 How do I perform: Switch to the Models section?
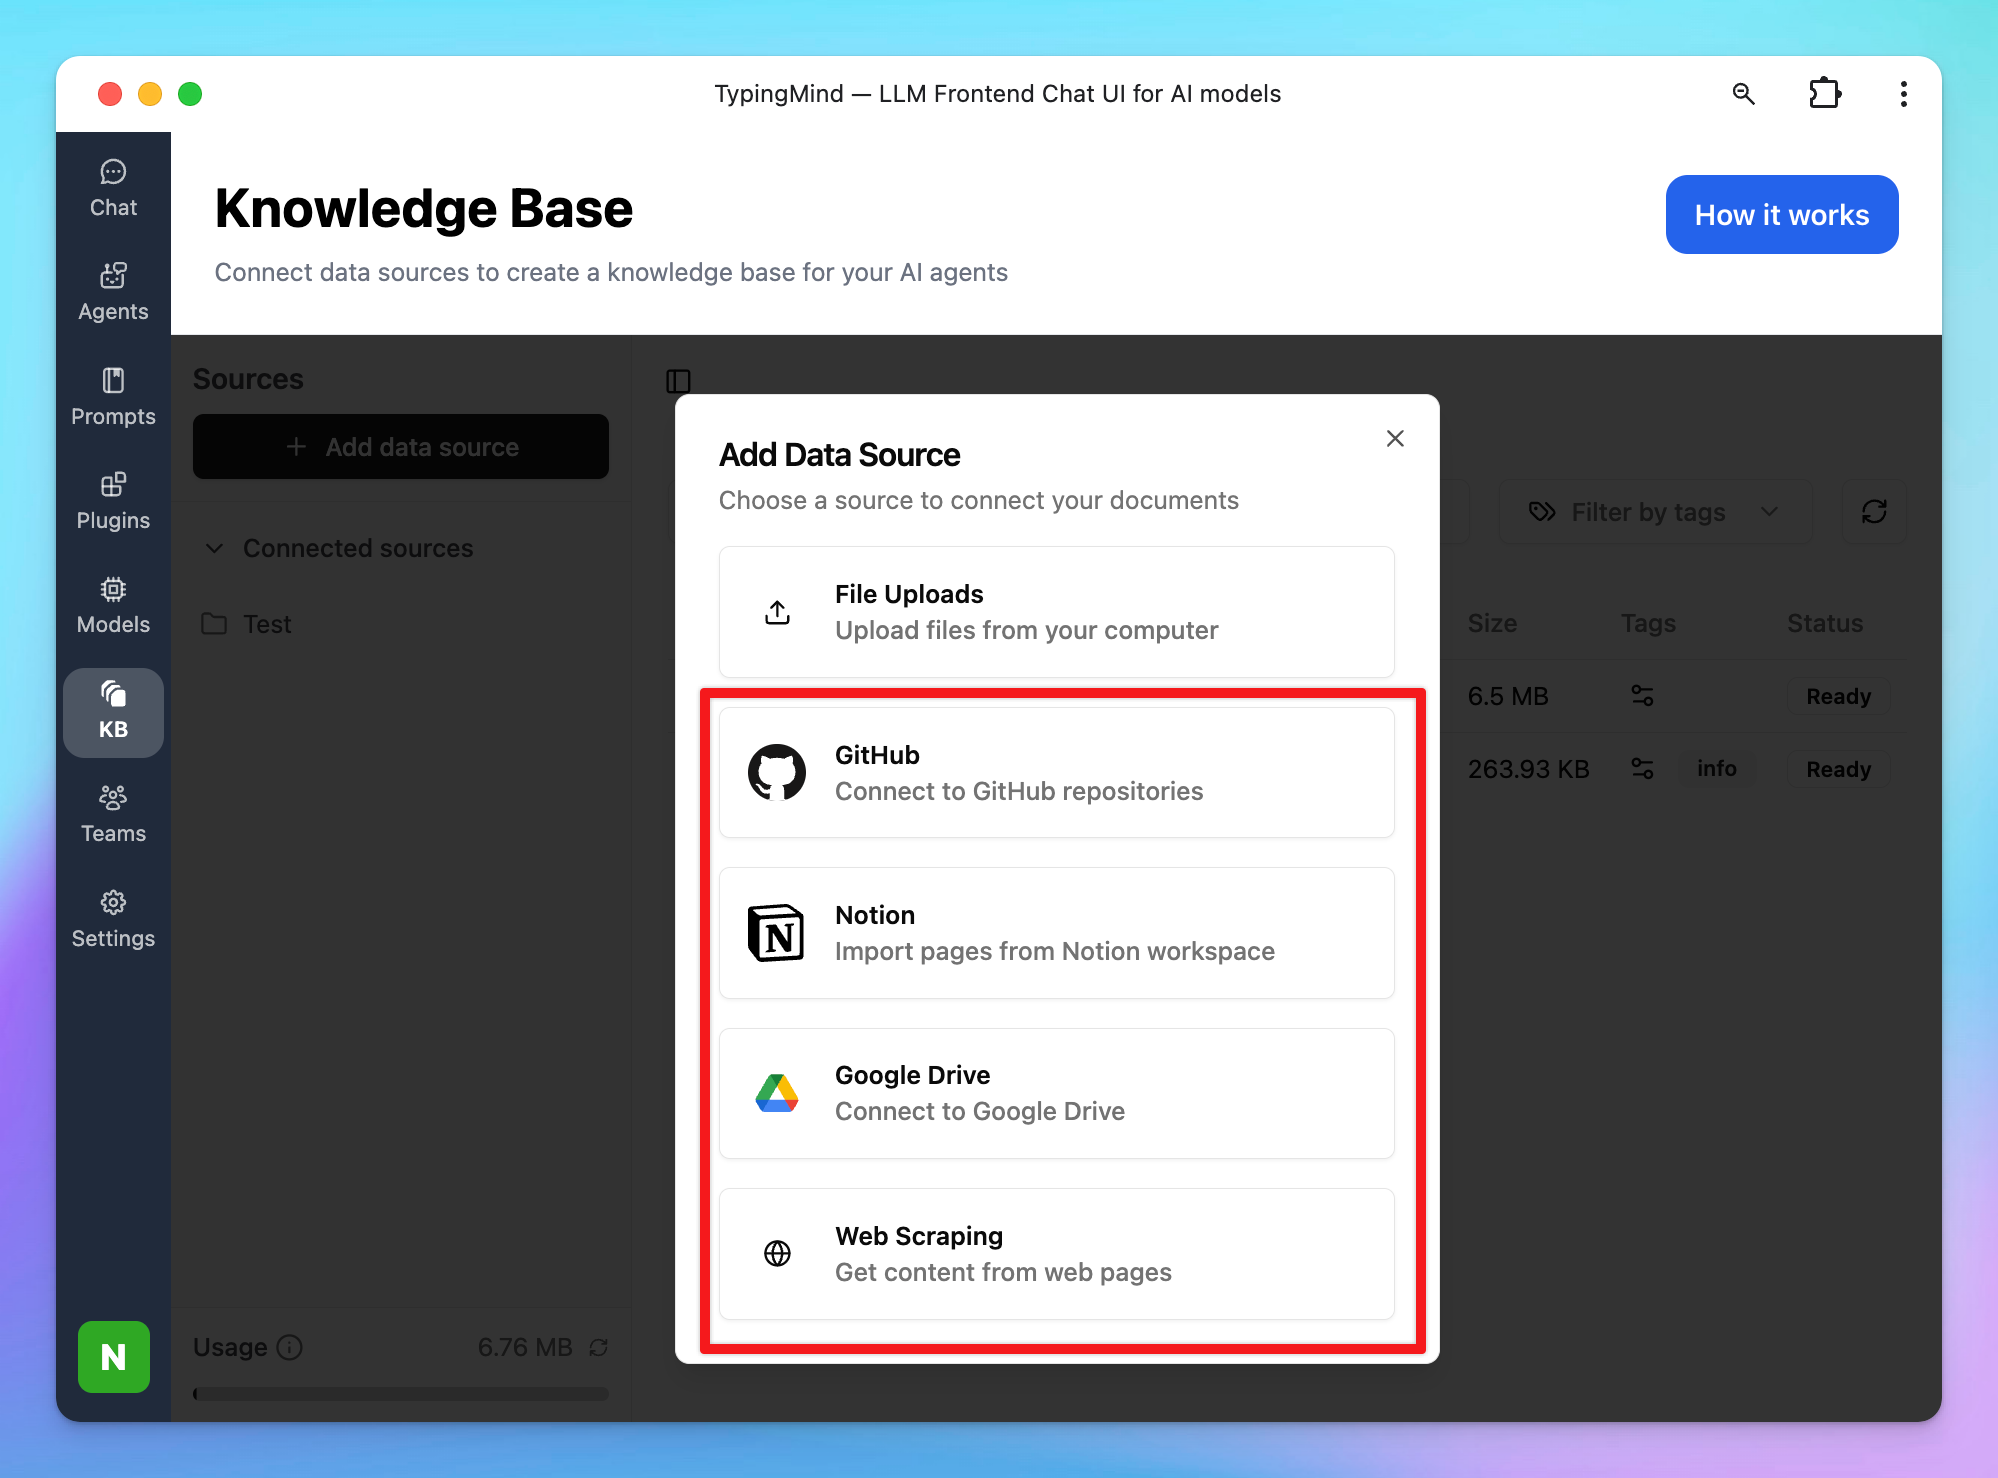coord(113,605)
